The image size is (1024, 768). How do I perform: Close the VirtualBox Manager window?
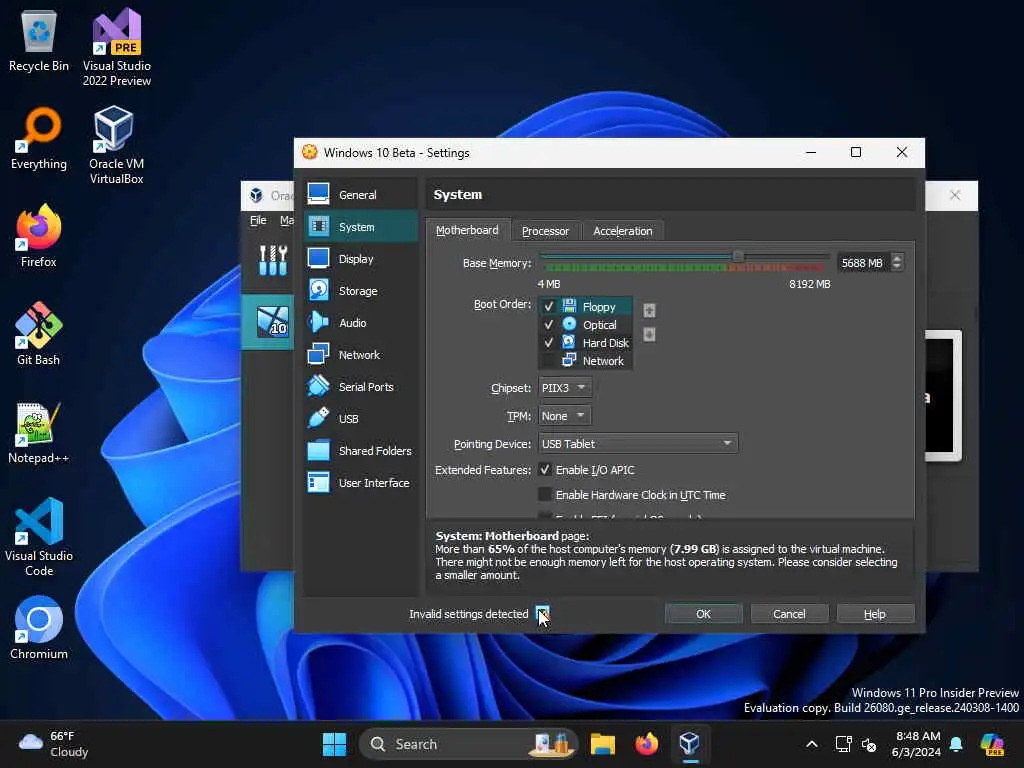tap(955, 195)
